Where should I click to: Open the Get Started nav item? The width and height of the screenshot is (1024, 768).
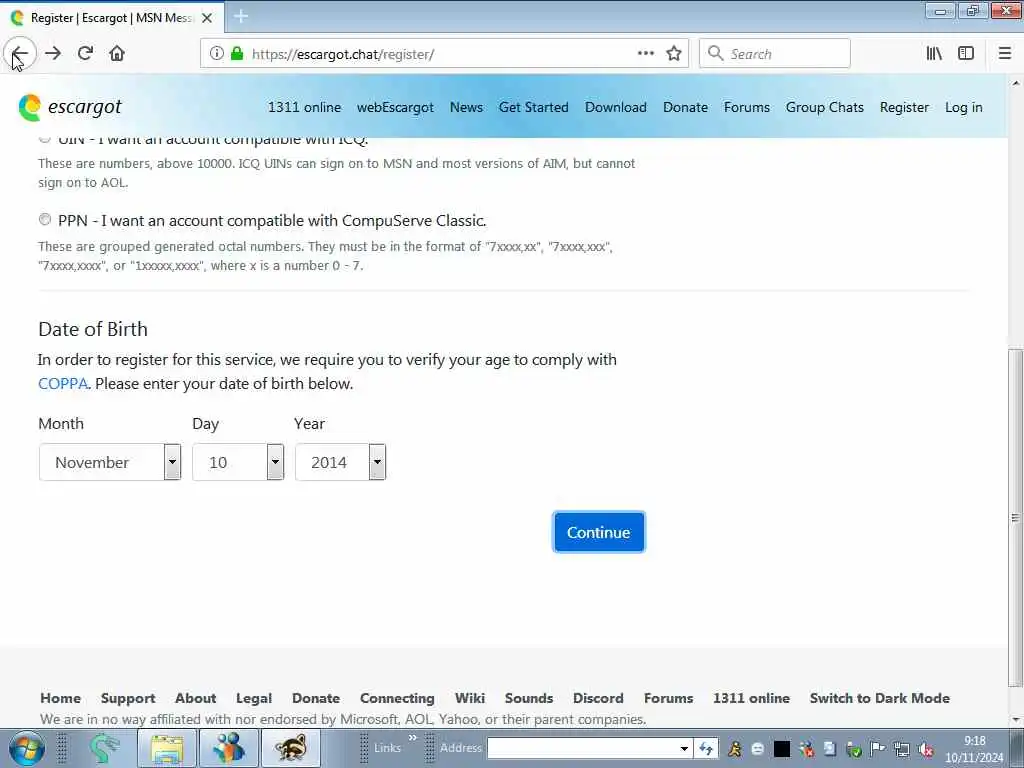[534, 107]
